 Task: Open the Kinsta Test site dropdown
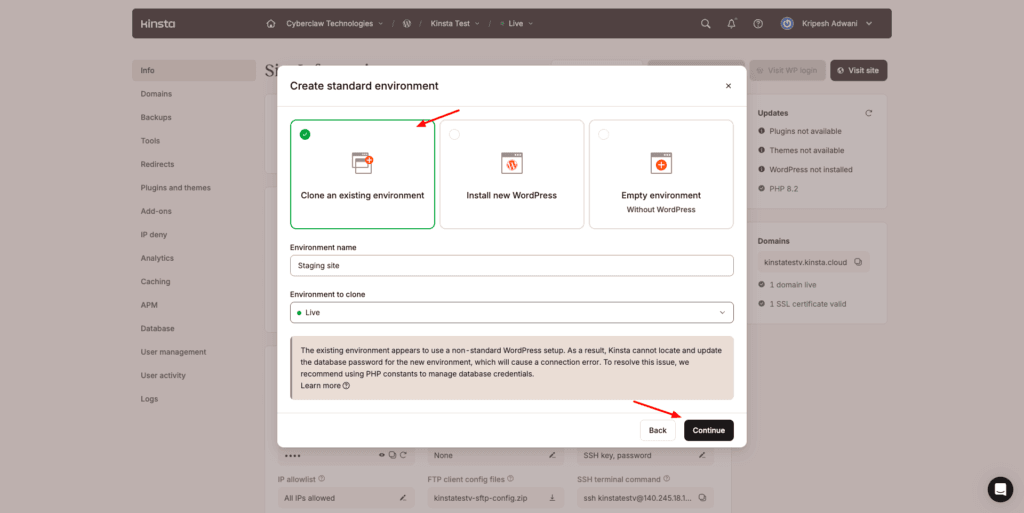click(x=455, y=23)
